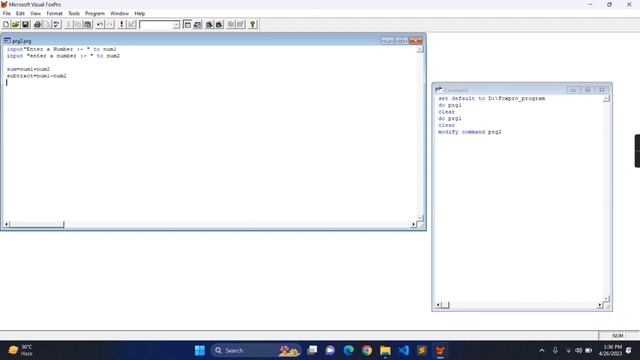Image resolution: width=640 pixels, height=360 pixels.
Task: Click the Form wizard toolbar icon
Action: [x=209, y=24]
